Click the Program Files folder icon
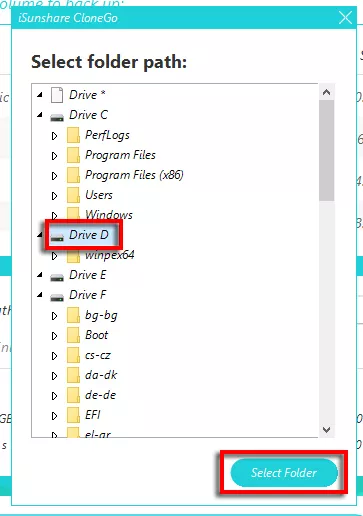The image size is (363, 516). [73, 155]
